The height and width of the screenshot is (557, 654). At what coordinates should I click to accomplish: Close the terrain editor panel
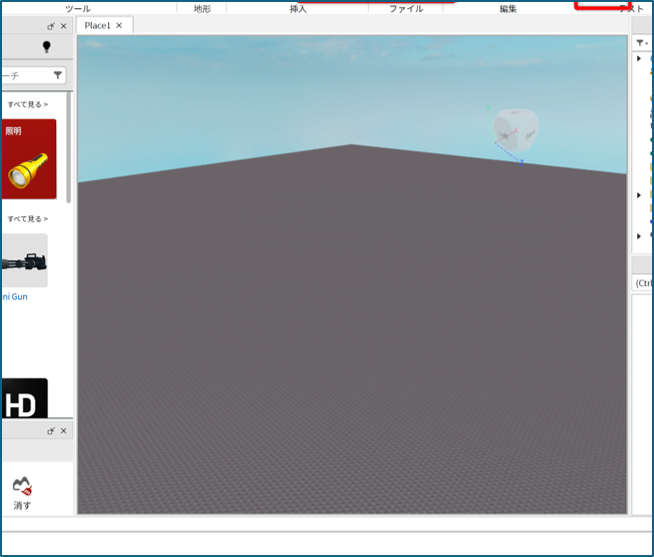[64, 431]
